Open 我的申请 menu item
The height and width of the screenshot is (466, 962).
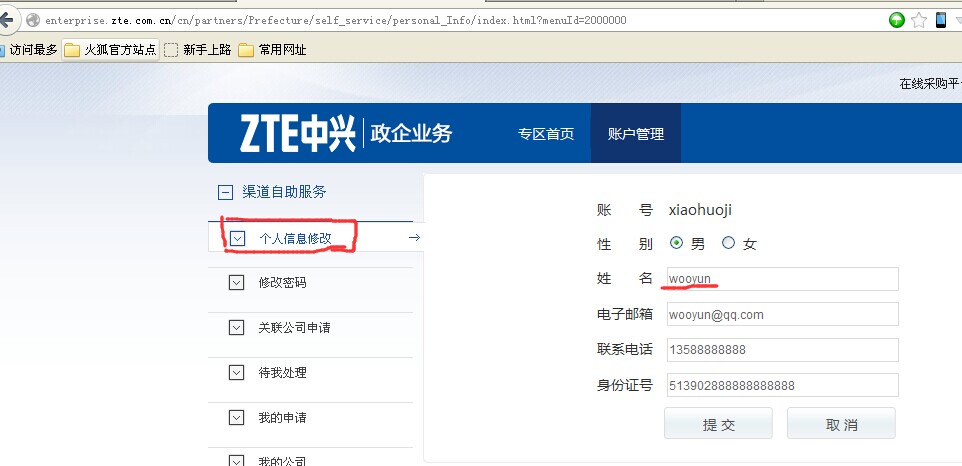click(x=282, y=418)
